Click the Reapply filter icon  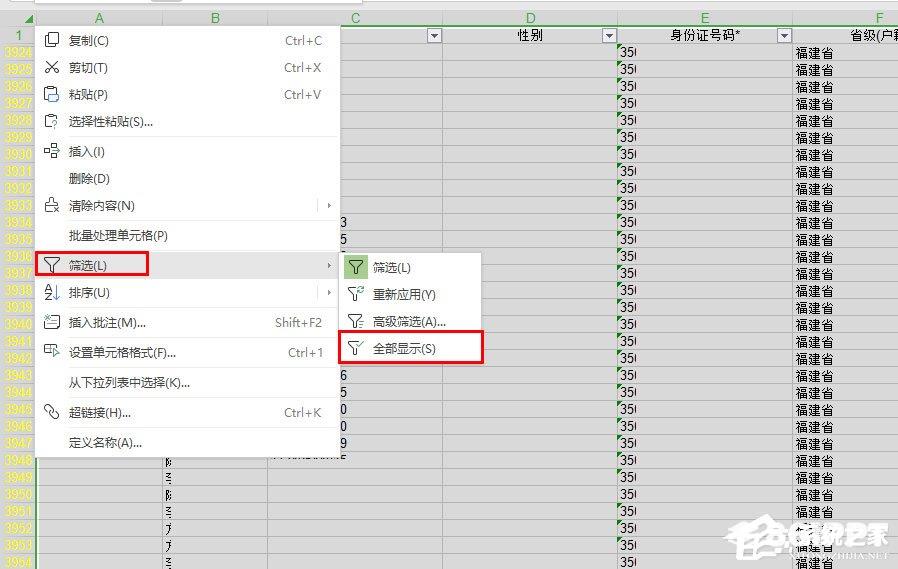[356, 294]
